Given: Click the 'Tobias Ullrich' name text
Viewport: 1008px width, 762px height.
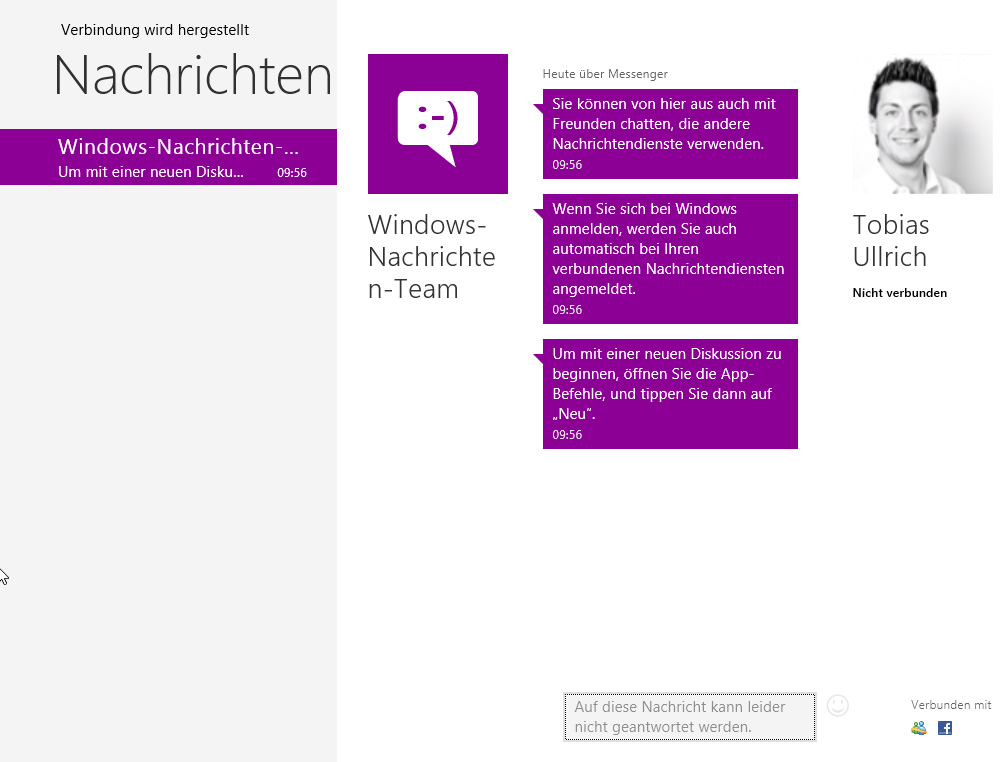Looking at the screenshot, I should click(891, 241).
